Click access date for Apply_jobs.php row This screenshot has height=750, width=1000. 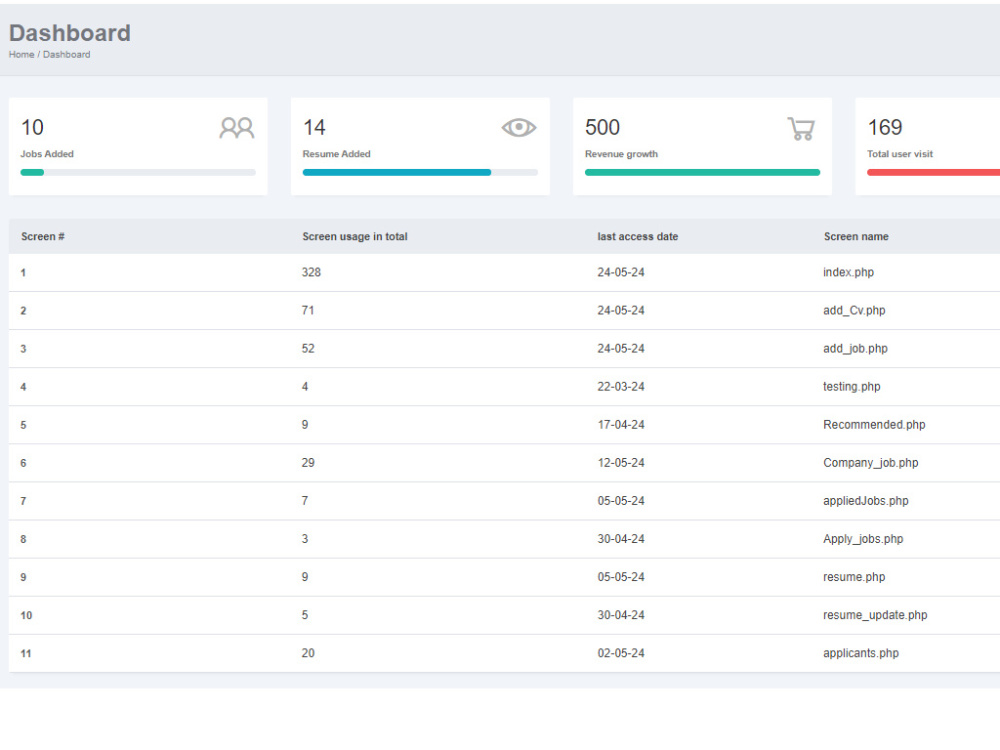coord(621,539)
